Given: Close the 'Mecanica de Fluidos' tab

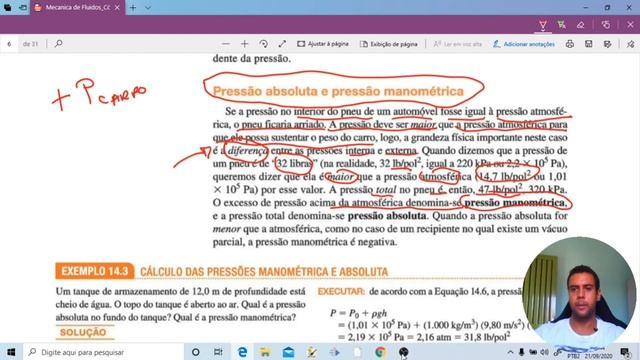Looking at the screenshot, I should [x=117, y=7].
